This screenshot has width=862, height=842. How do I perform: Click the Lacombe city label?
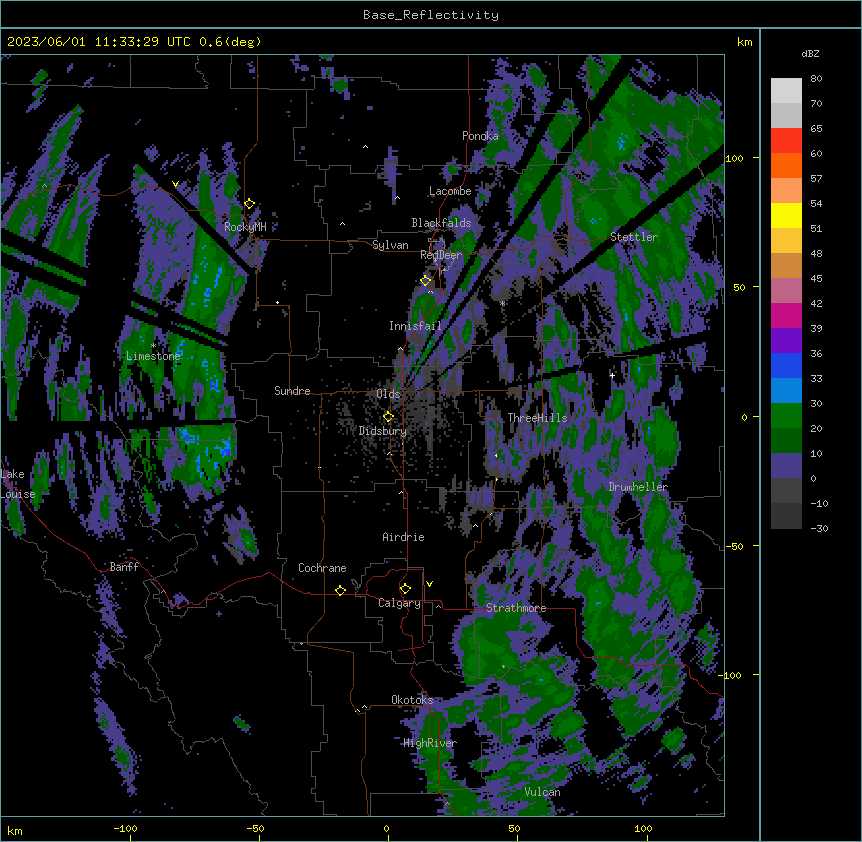(450, 191)
